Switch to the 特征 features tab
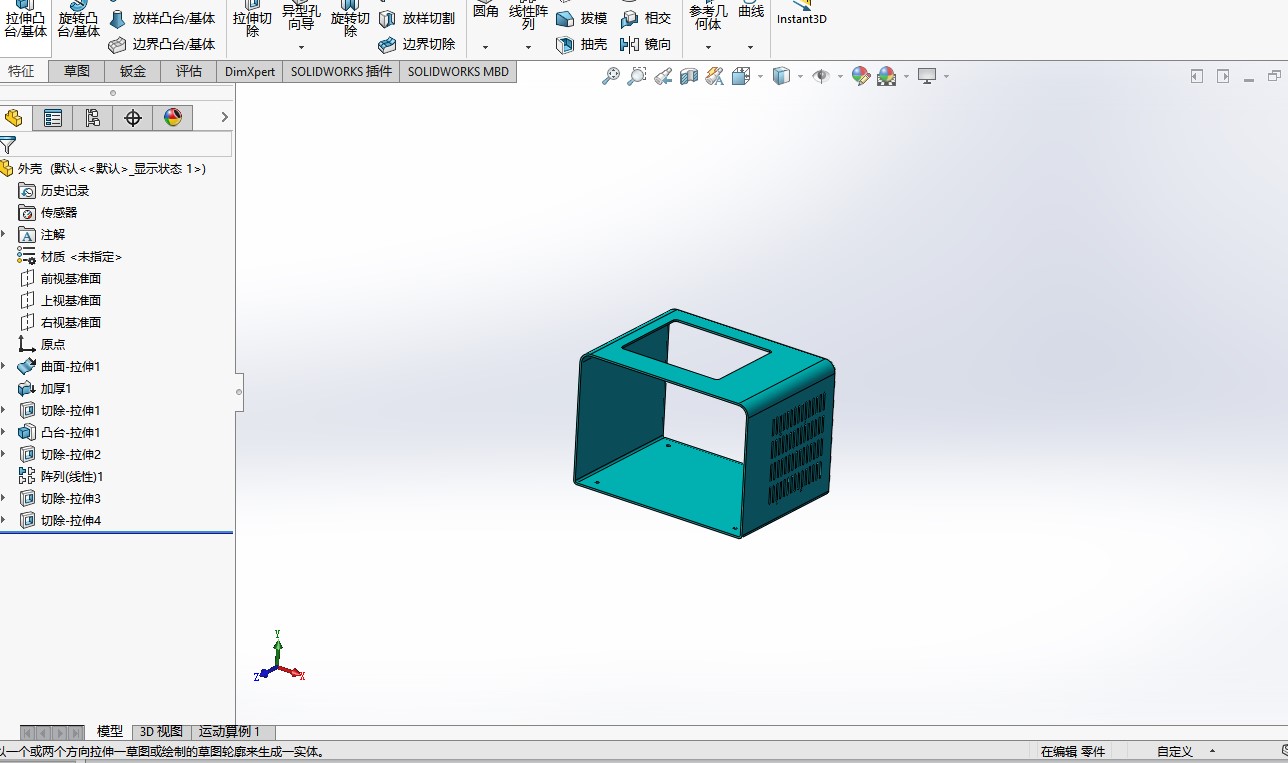The image size is (1288, 763). pyautogui.click(x=21, y=71)
